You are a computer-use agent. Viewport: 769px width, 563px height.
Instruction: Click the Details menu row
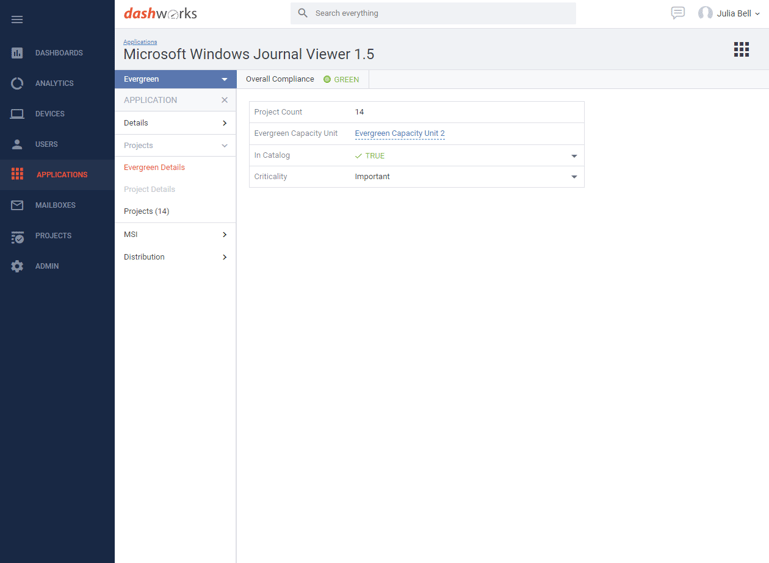(176, 123)
